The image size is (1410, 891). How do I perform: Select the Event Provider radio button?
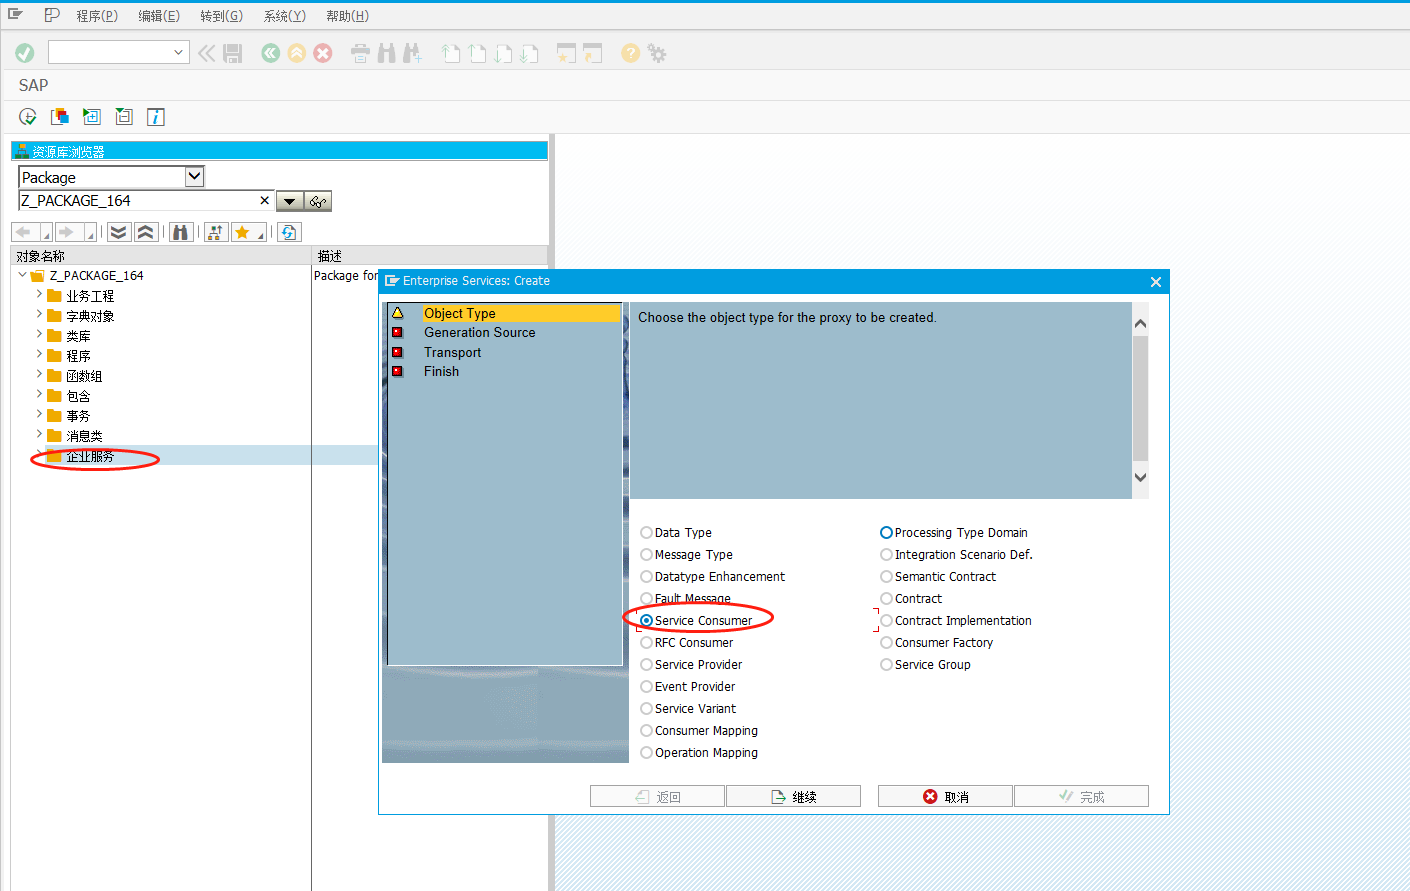point(646,687)
